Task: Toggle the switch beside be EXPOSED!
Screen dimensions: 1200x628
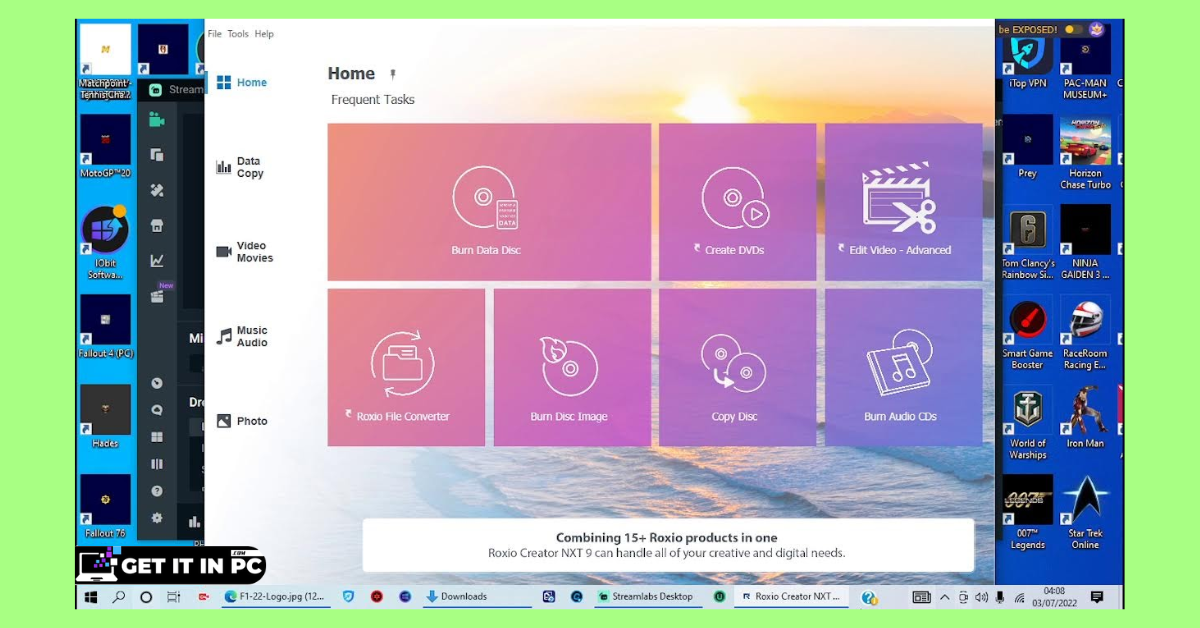Action: click(x=1074, y=29)
